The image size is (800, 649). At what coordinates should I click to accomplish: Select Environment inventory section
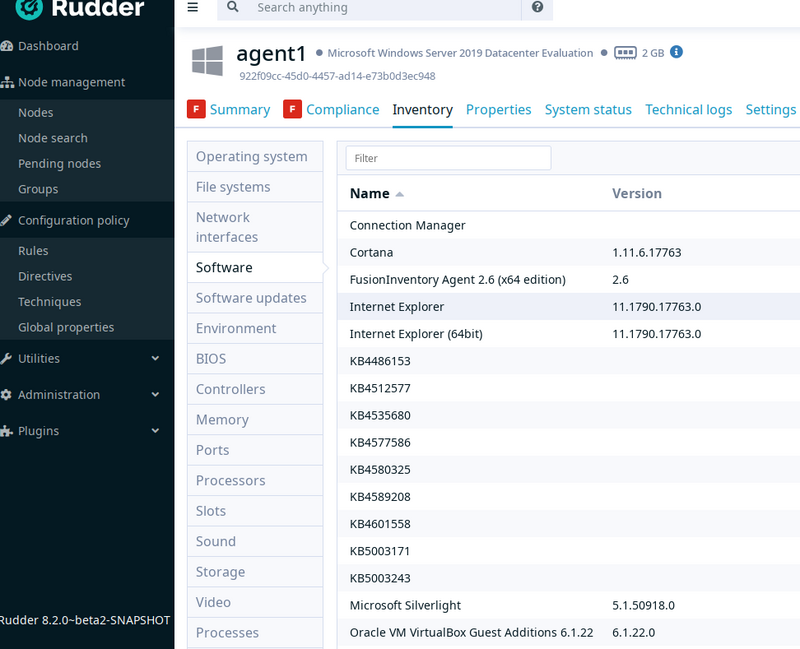point(255,329)
